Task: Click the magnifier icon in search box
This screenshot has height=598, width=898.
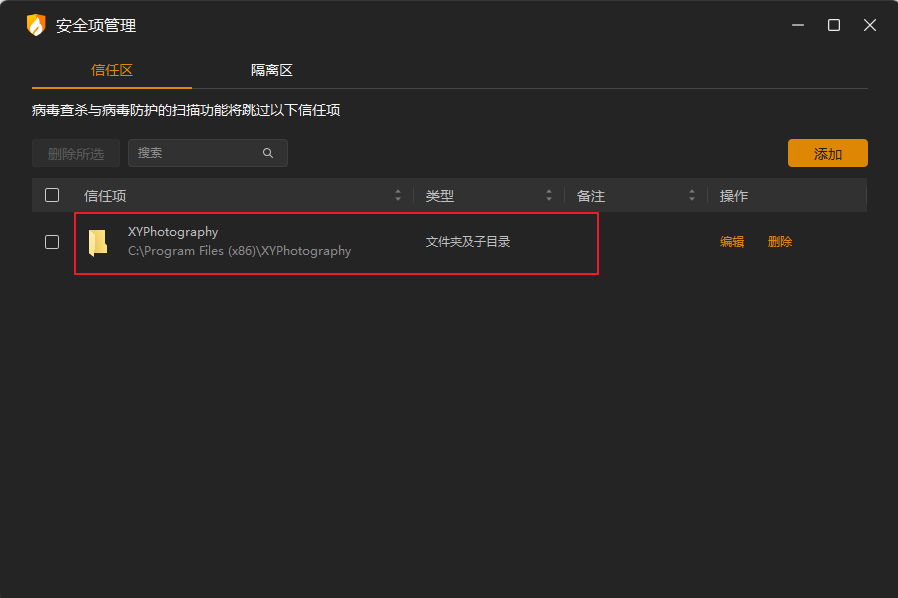Action: pos(268,153)
